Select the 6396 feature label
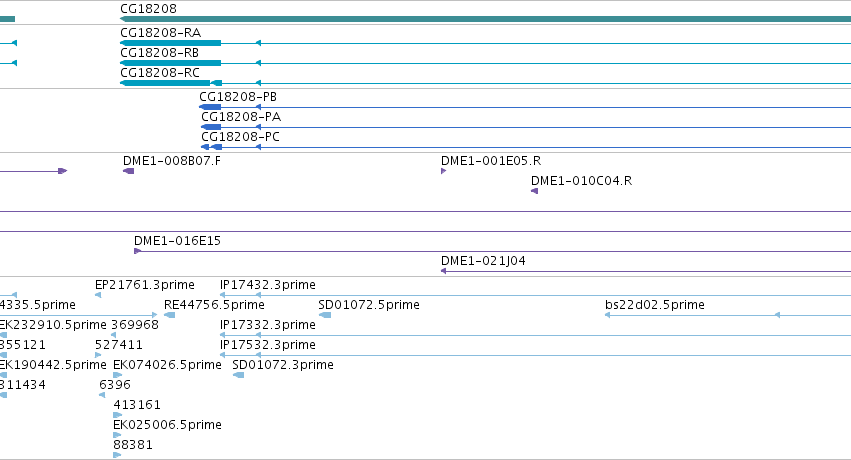 (x=115, y=385)
